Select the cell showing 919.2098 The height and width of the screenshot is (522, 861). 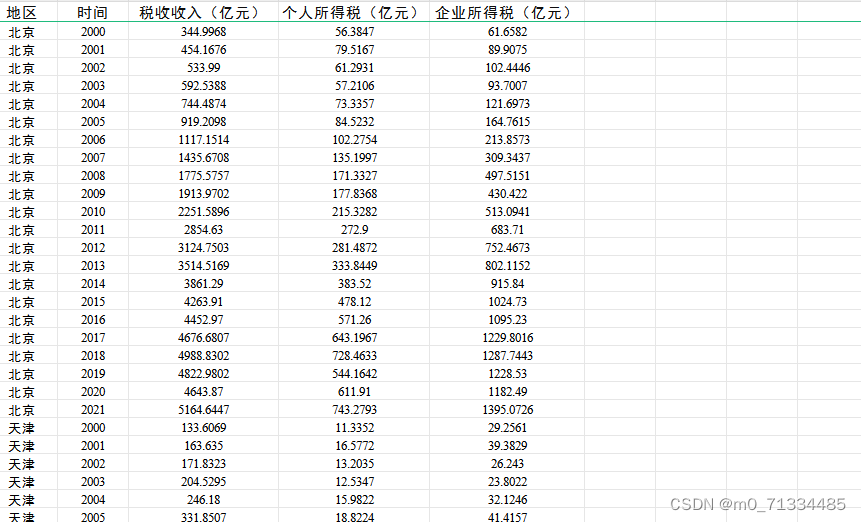[204, 122]
